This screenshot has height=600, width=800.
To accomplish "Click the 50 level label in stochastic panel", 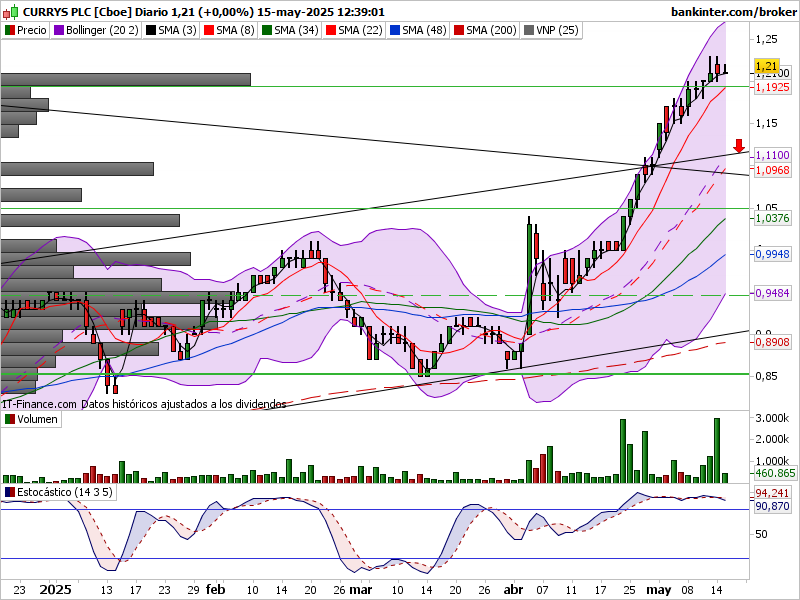I will point(761,534).
